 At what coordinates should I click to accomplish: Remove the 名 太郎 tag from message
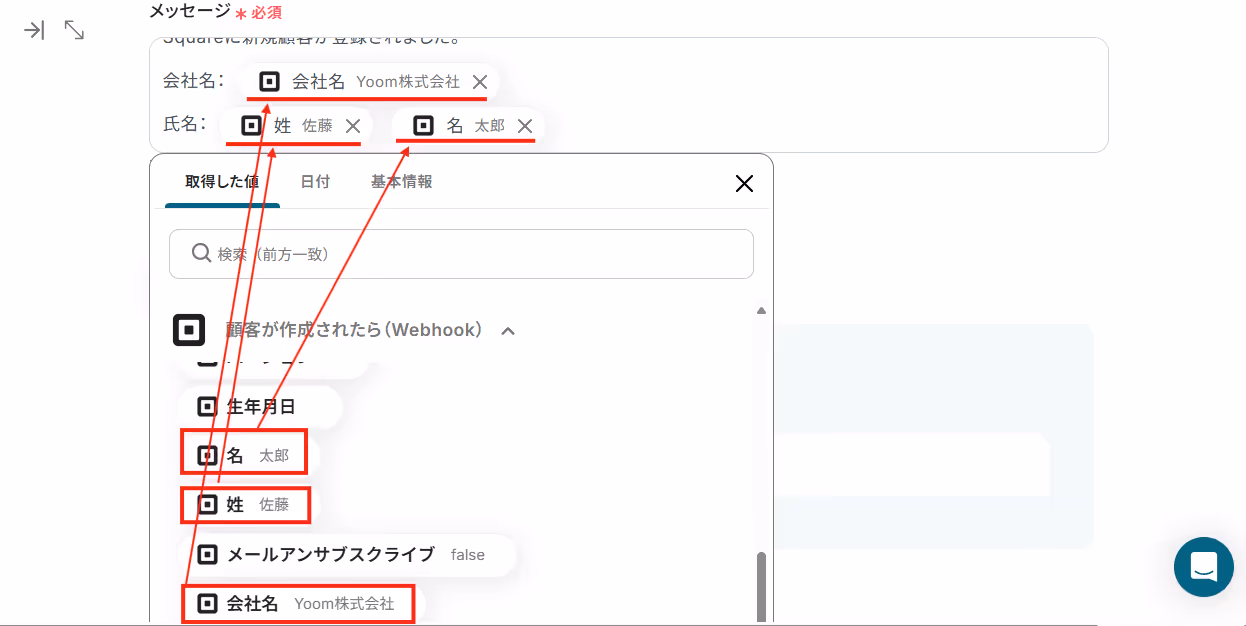[x=525, y=126]
